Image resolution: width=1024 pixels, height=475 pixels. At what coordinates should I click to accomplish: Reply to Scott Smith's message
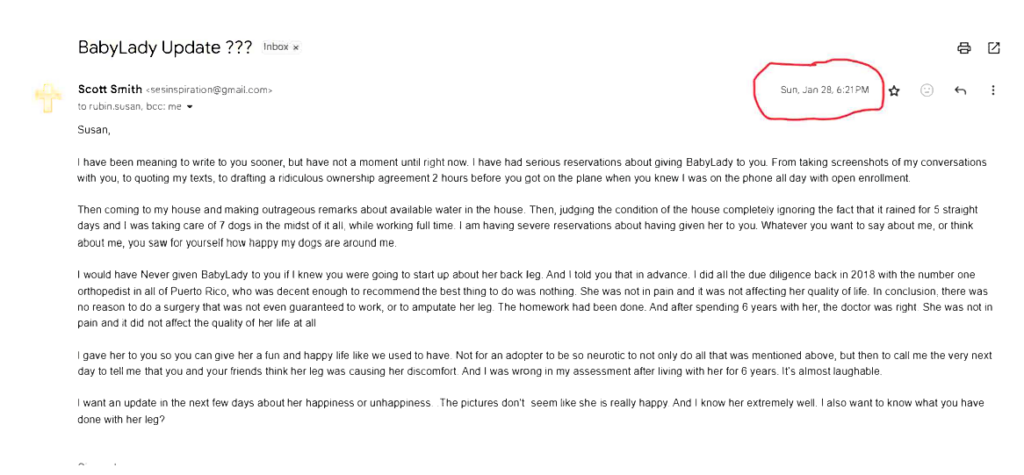tap(960, 90)
